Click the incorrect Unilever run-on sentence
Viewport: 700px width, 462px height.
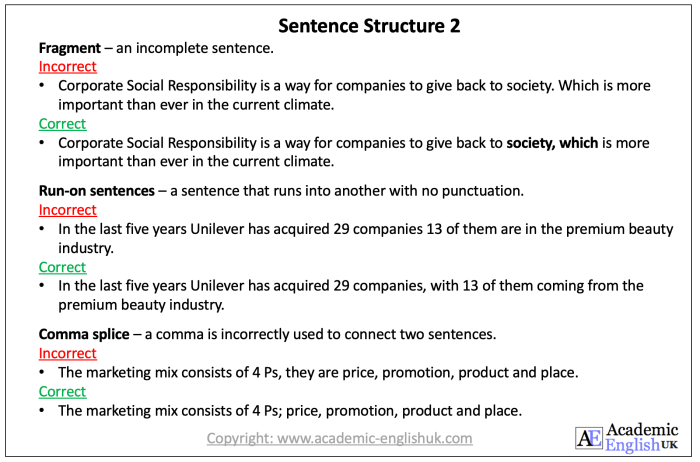(365, 238)
